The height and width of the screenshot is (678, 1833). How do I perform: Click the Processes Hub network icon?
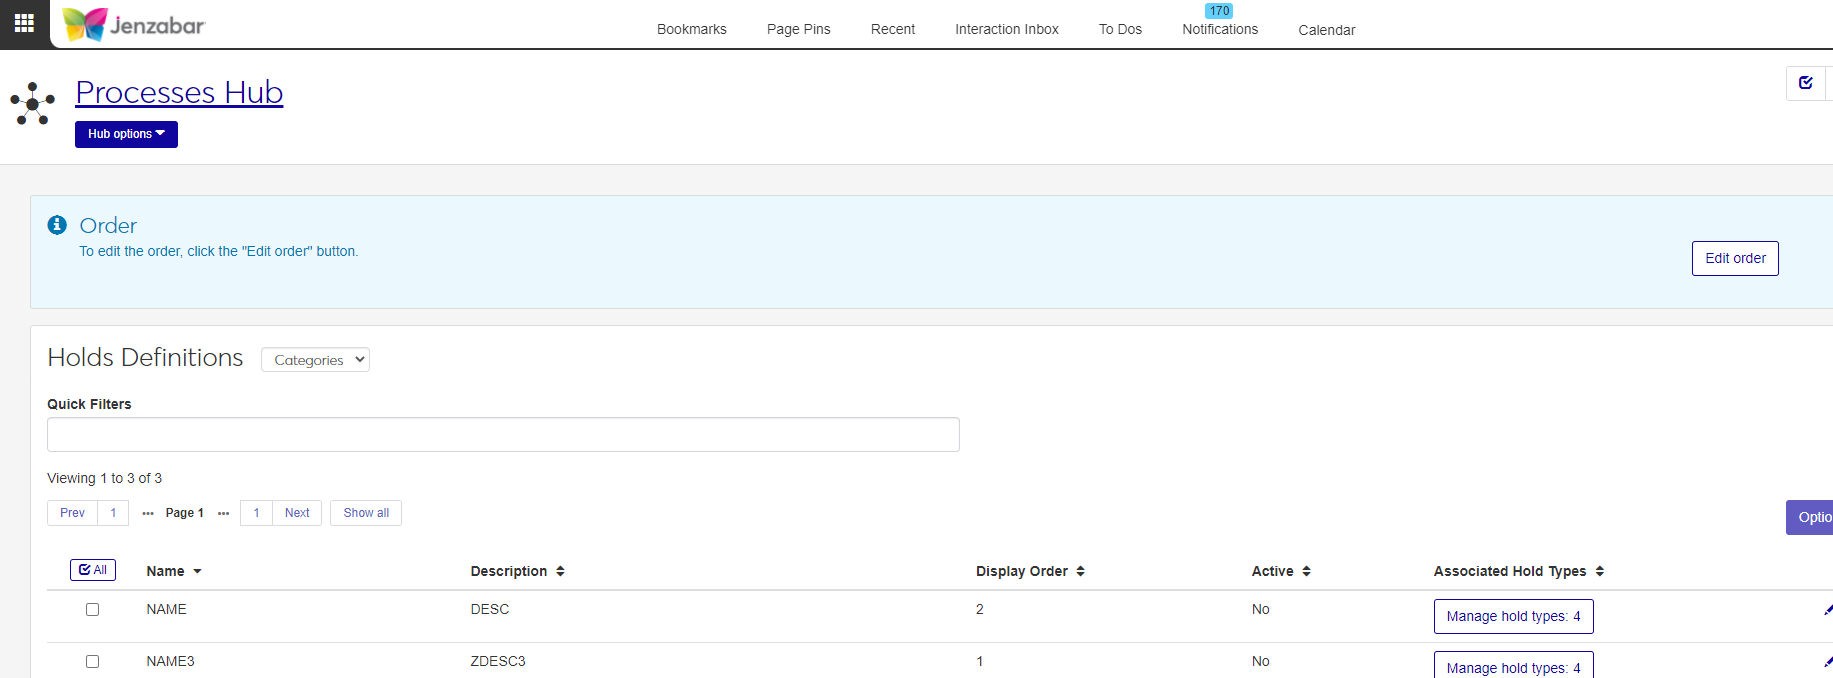pyautogui.click(x=33, y=103)
